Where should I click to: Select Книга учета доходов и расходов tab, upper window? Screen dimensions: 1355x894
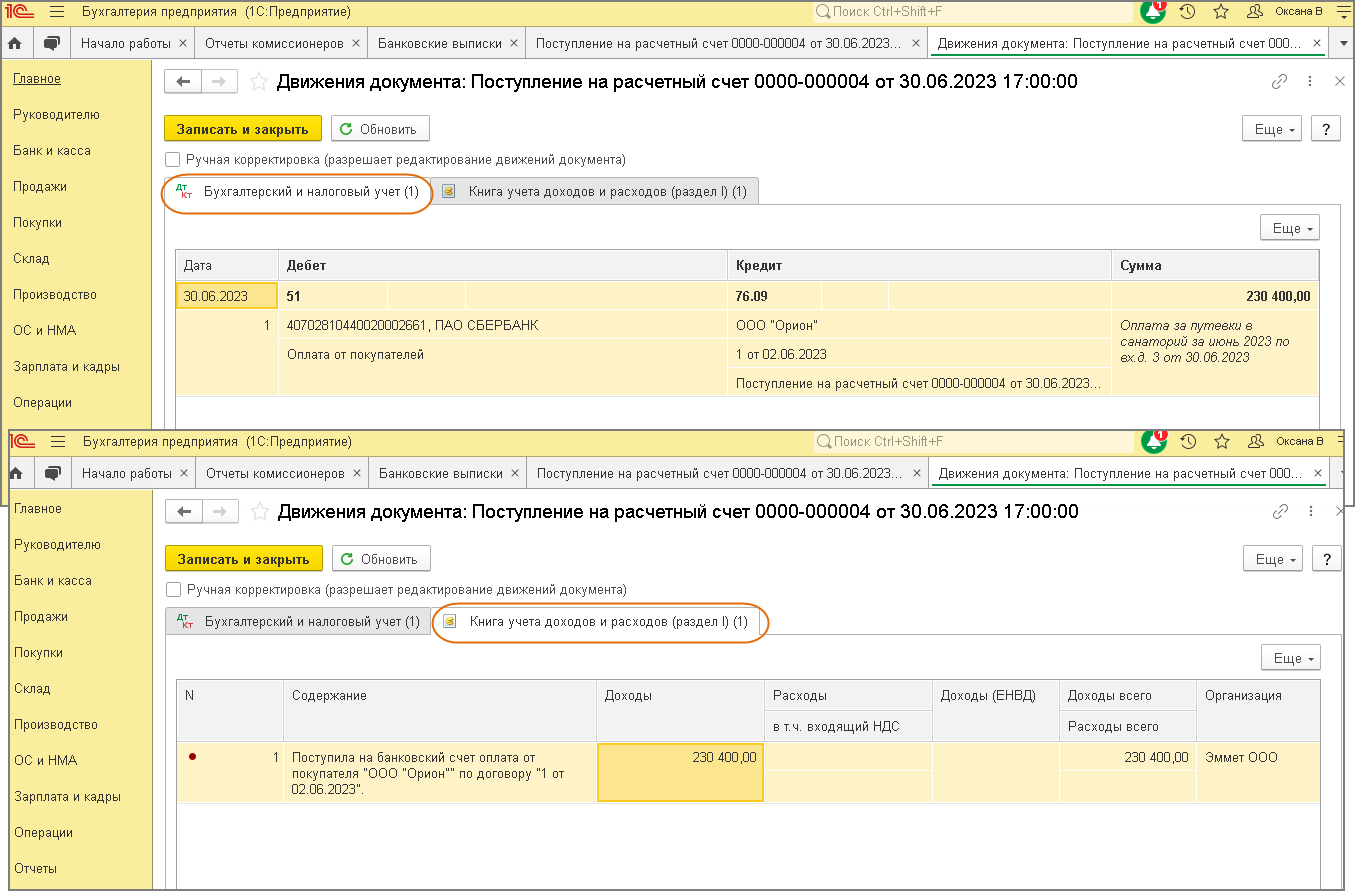click(x=595, y=191)
